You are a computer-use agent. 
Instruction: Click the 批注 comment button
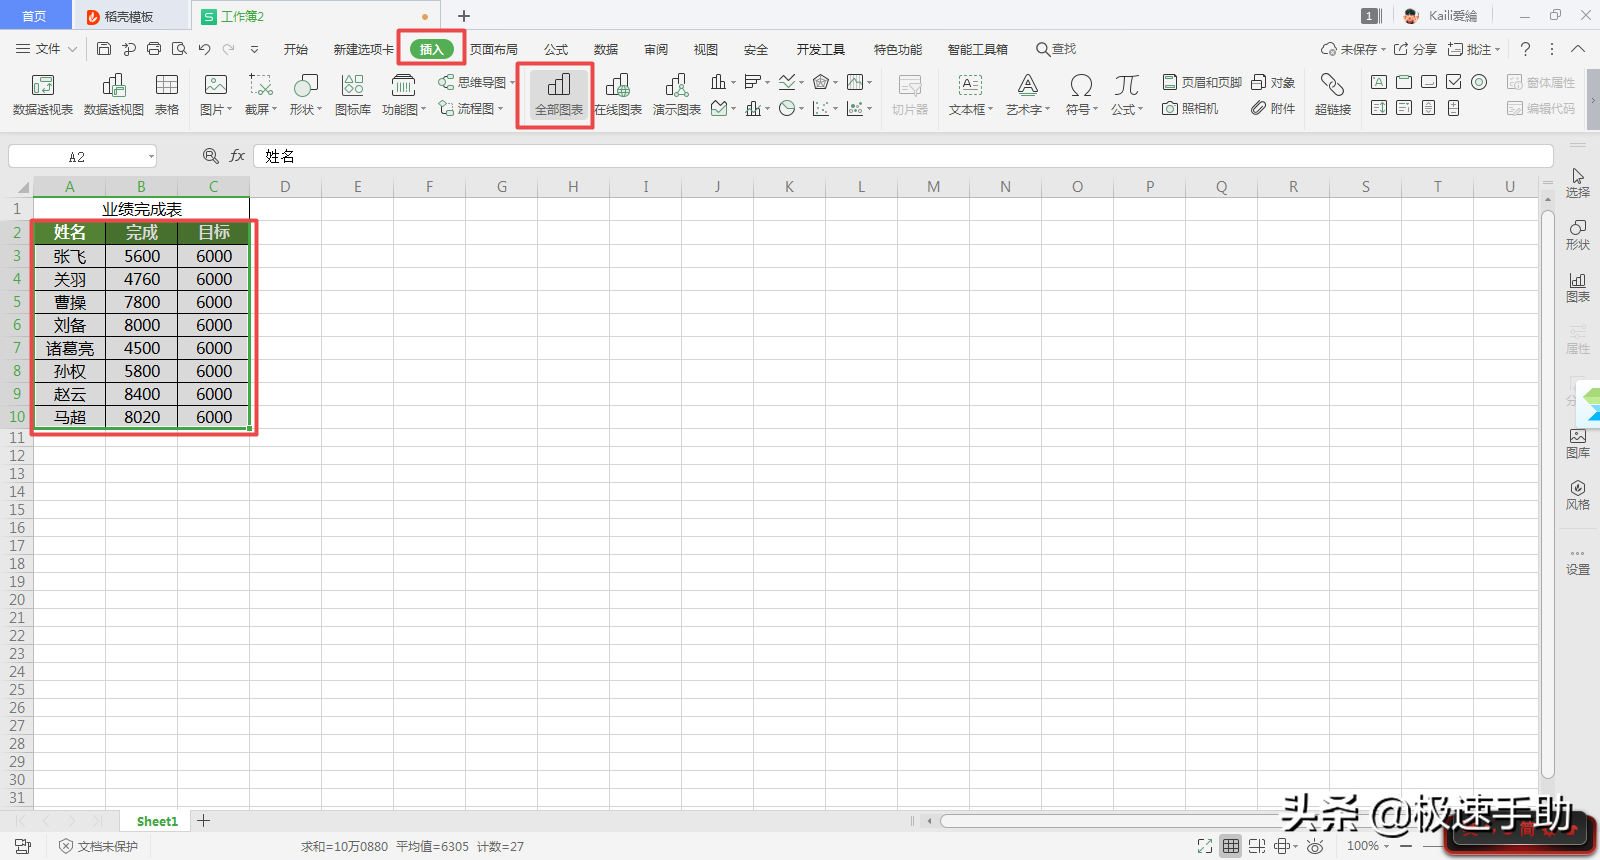[1474, 49]
